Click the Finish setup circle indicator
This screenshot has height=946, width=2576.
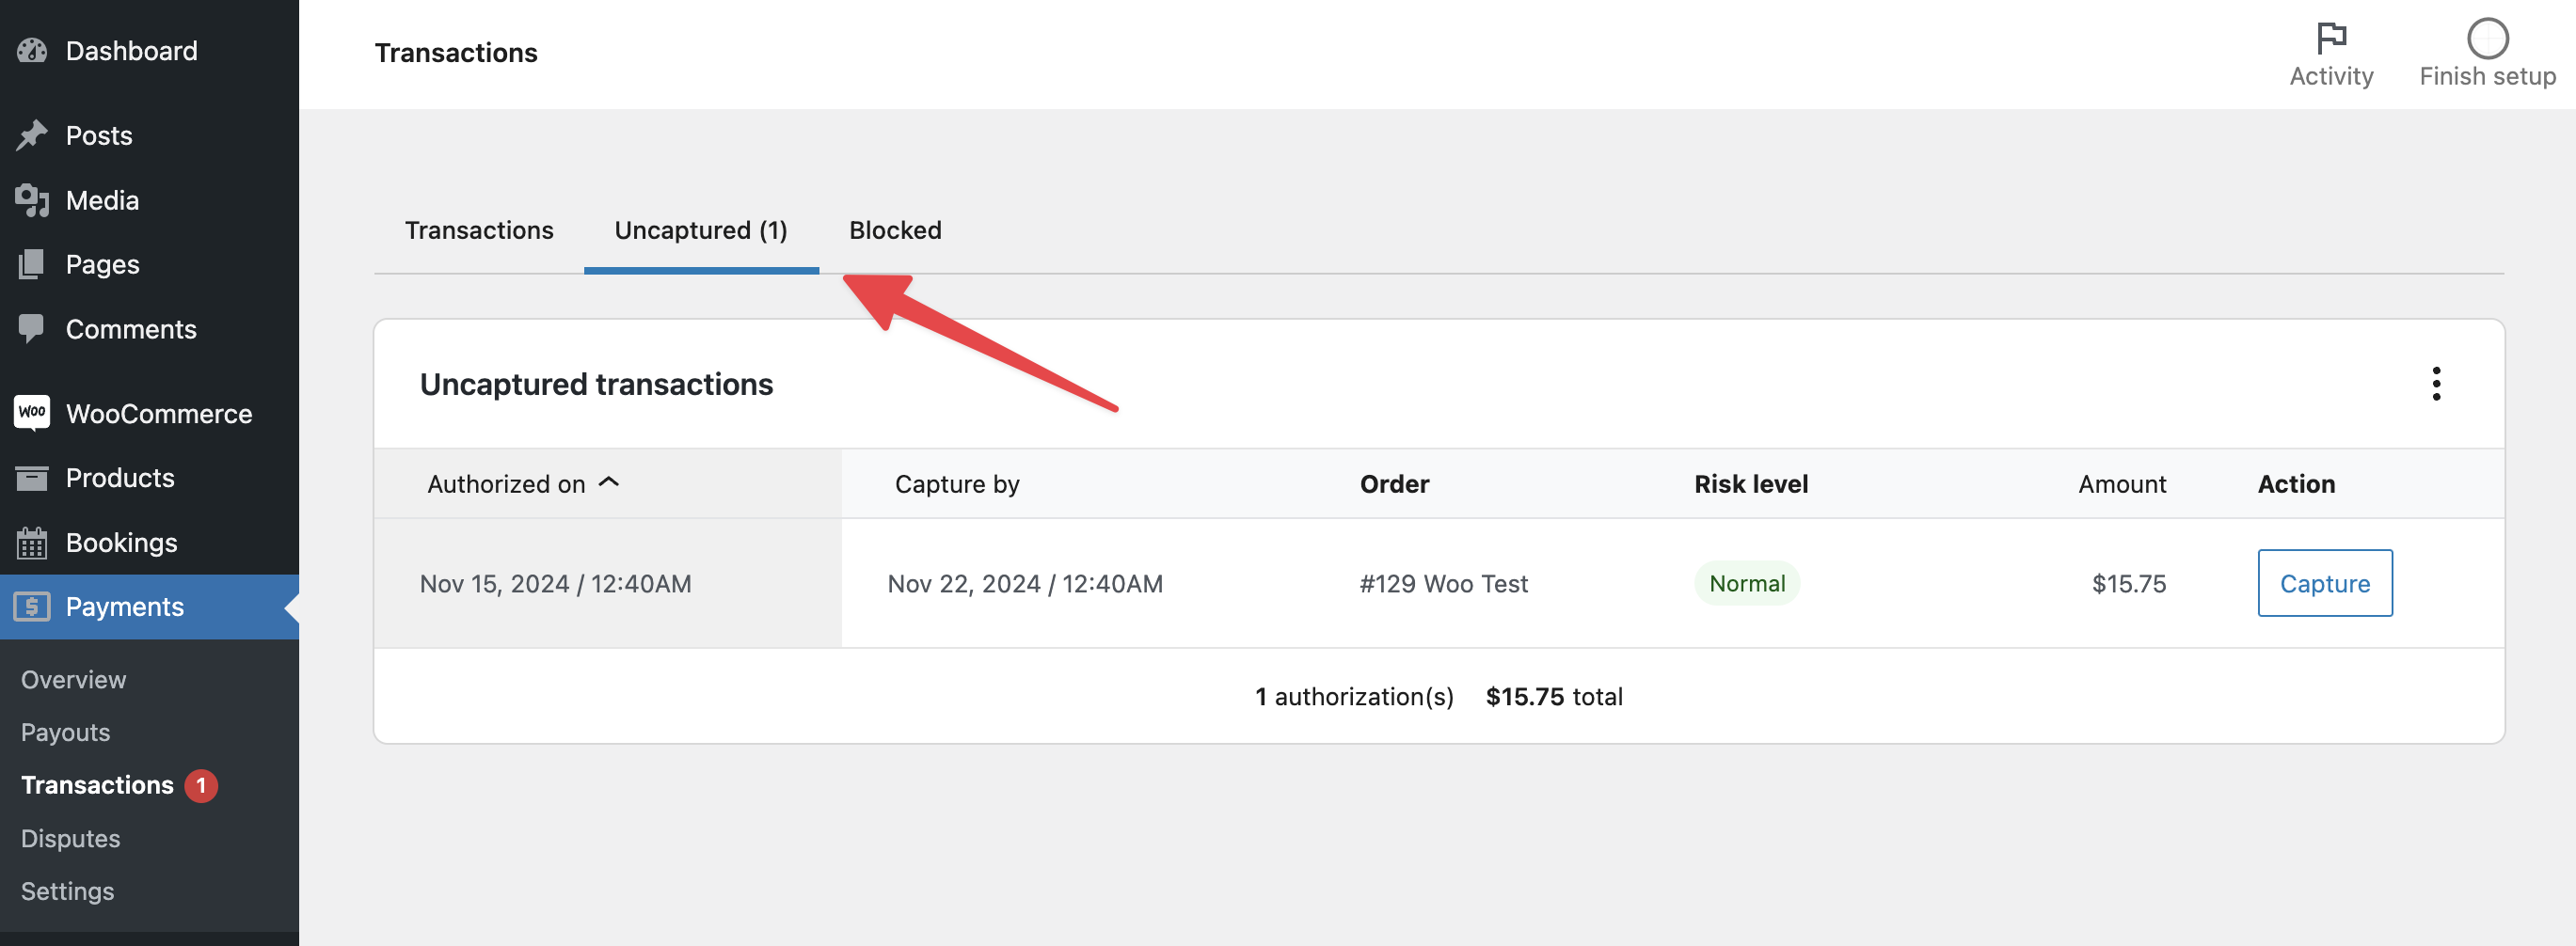[2487, 38]
